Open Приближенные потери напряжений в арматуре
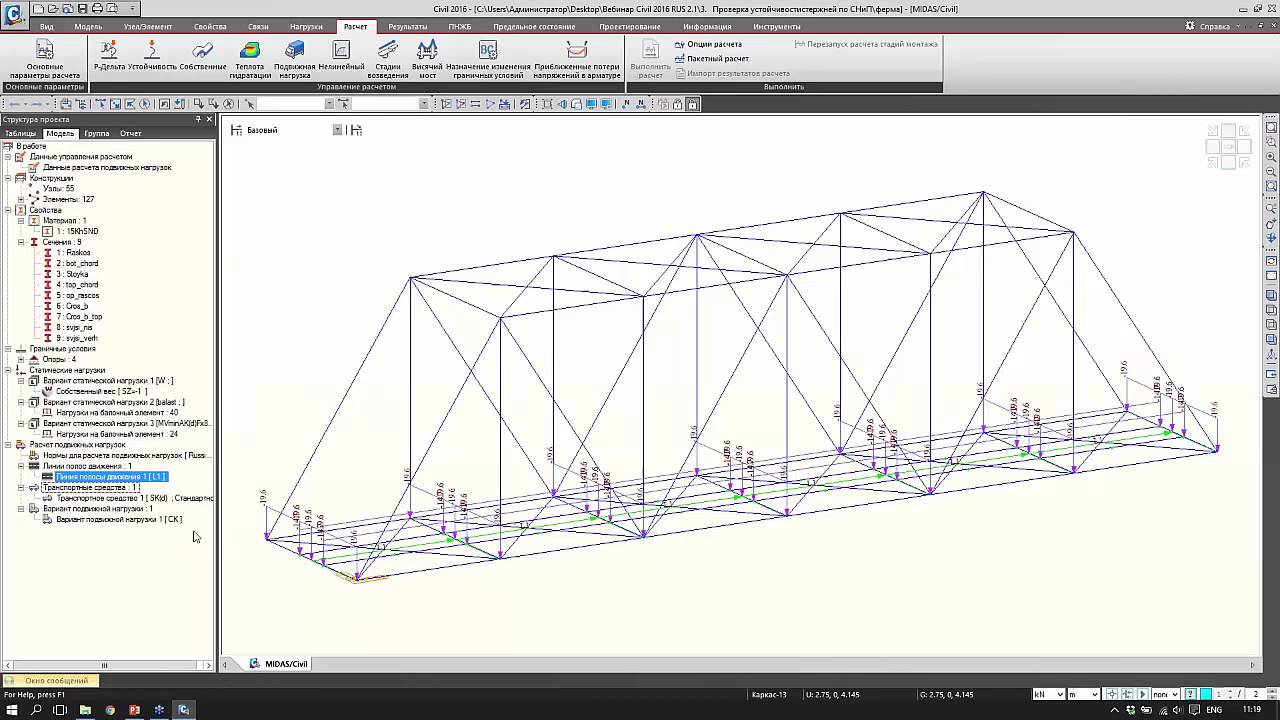 click(x=577, y=59)
